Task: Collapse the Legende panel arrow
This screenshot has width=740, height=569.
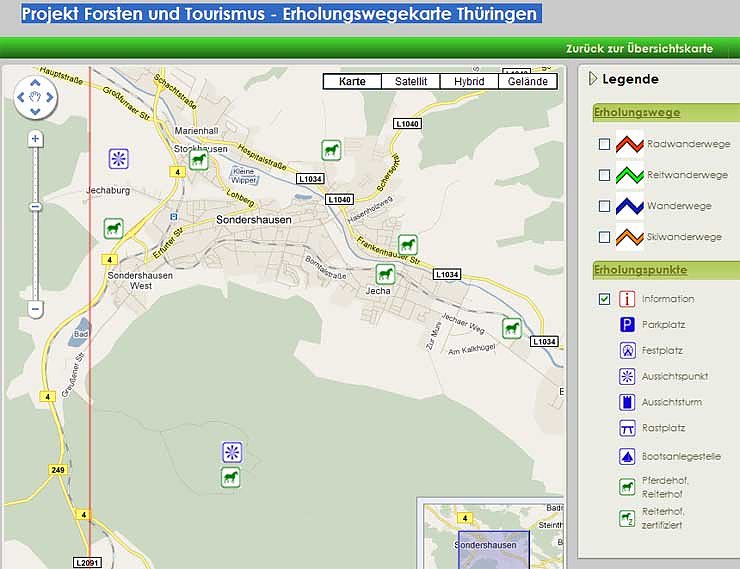Action: tap(592, 79)
